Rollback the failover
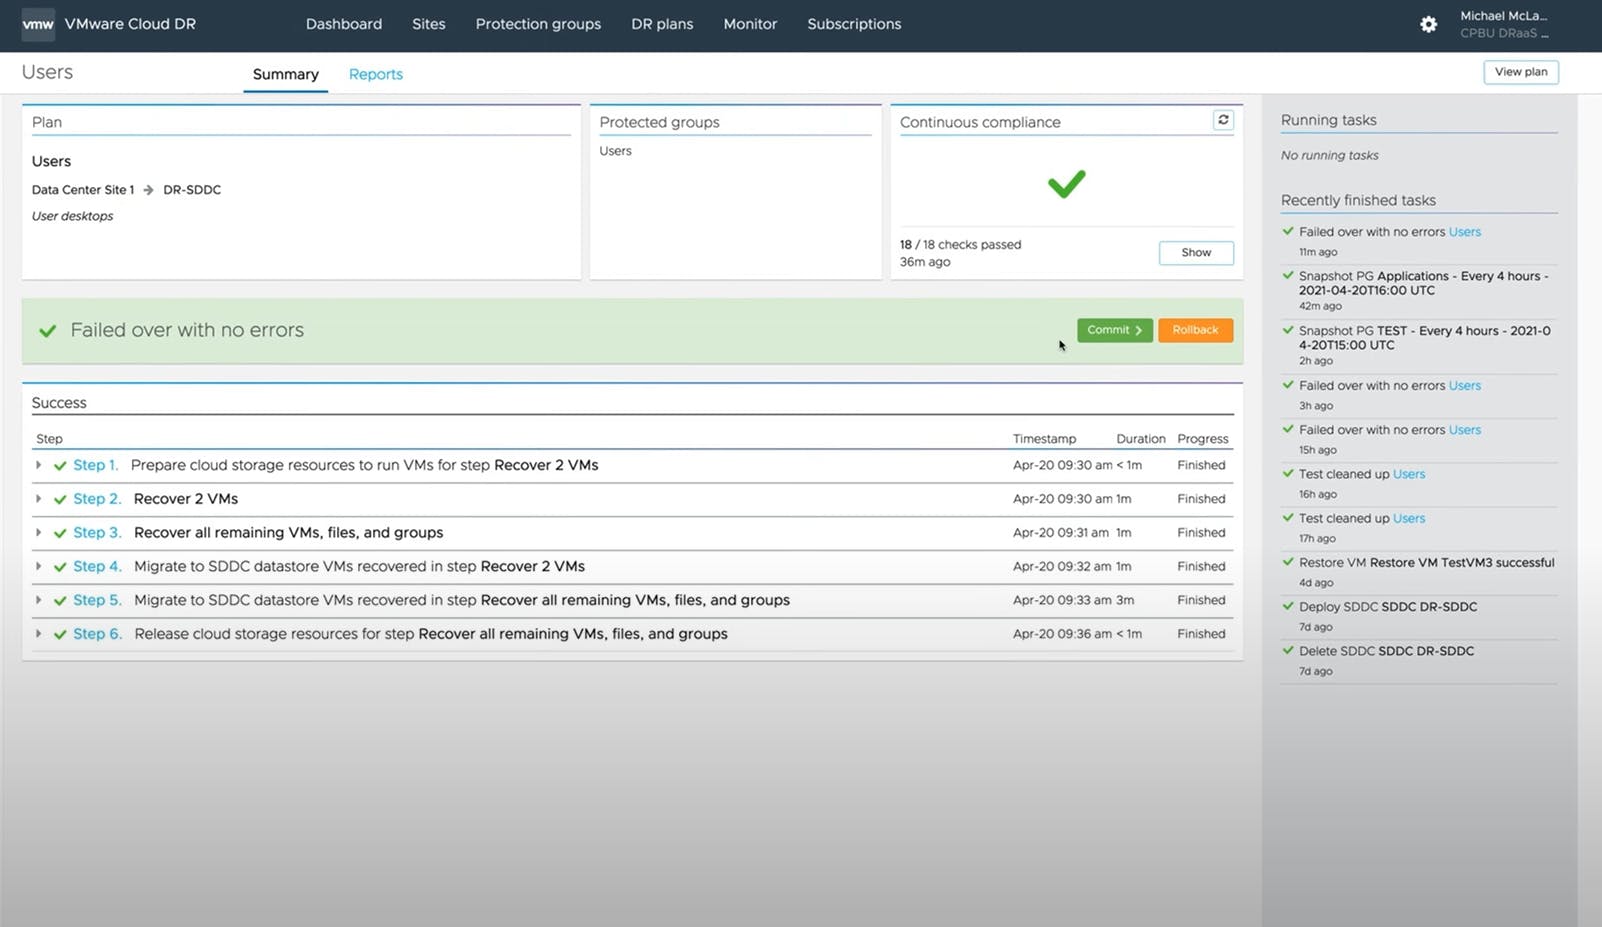Viewport: 1602px width, 927px height. coord(1195,330)
